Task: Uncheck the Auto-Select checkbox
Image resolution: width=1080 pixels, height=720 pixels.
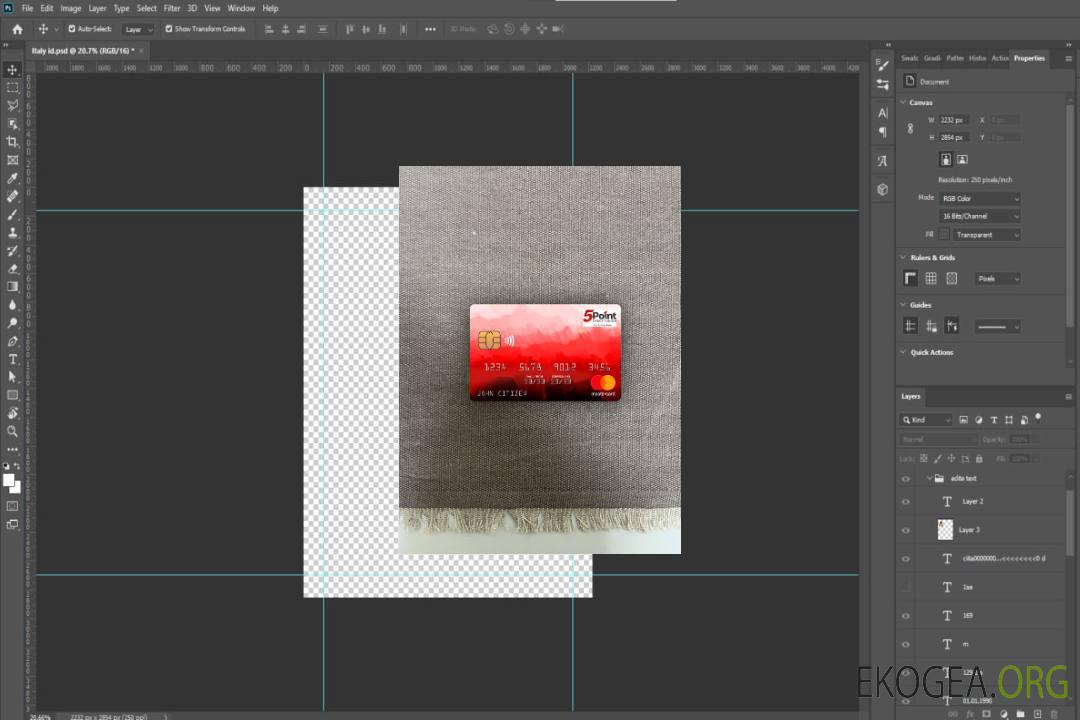Action: click(72, 29)
